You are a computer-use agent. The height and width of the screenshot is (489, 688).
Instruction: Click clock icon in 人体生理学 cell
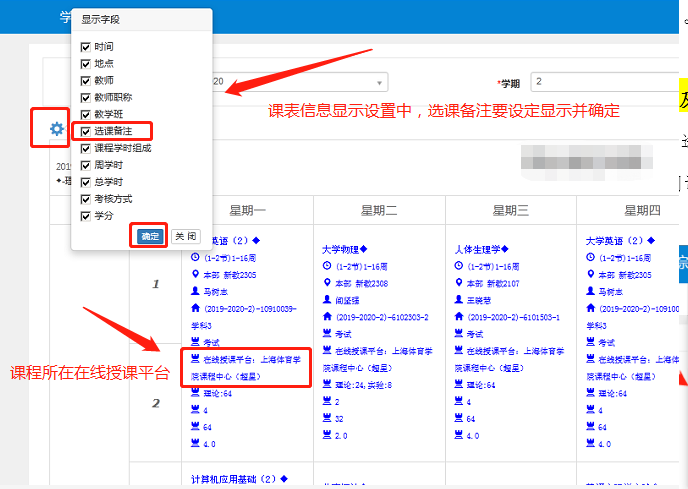pyautogui.click(x=459, y=266)
